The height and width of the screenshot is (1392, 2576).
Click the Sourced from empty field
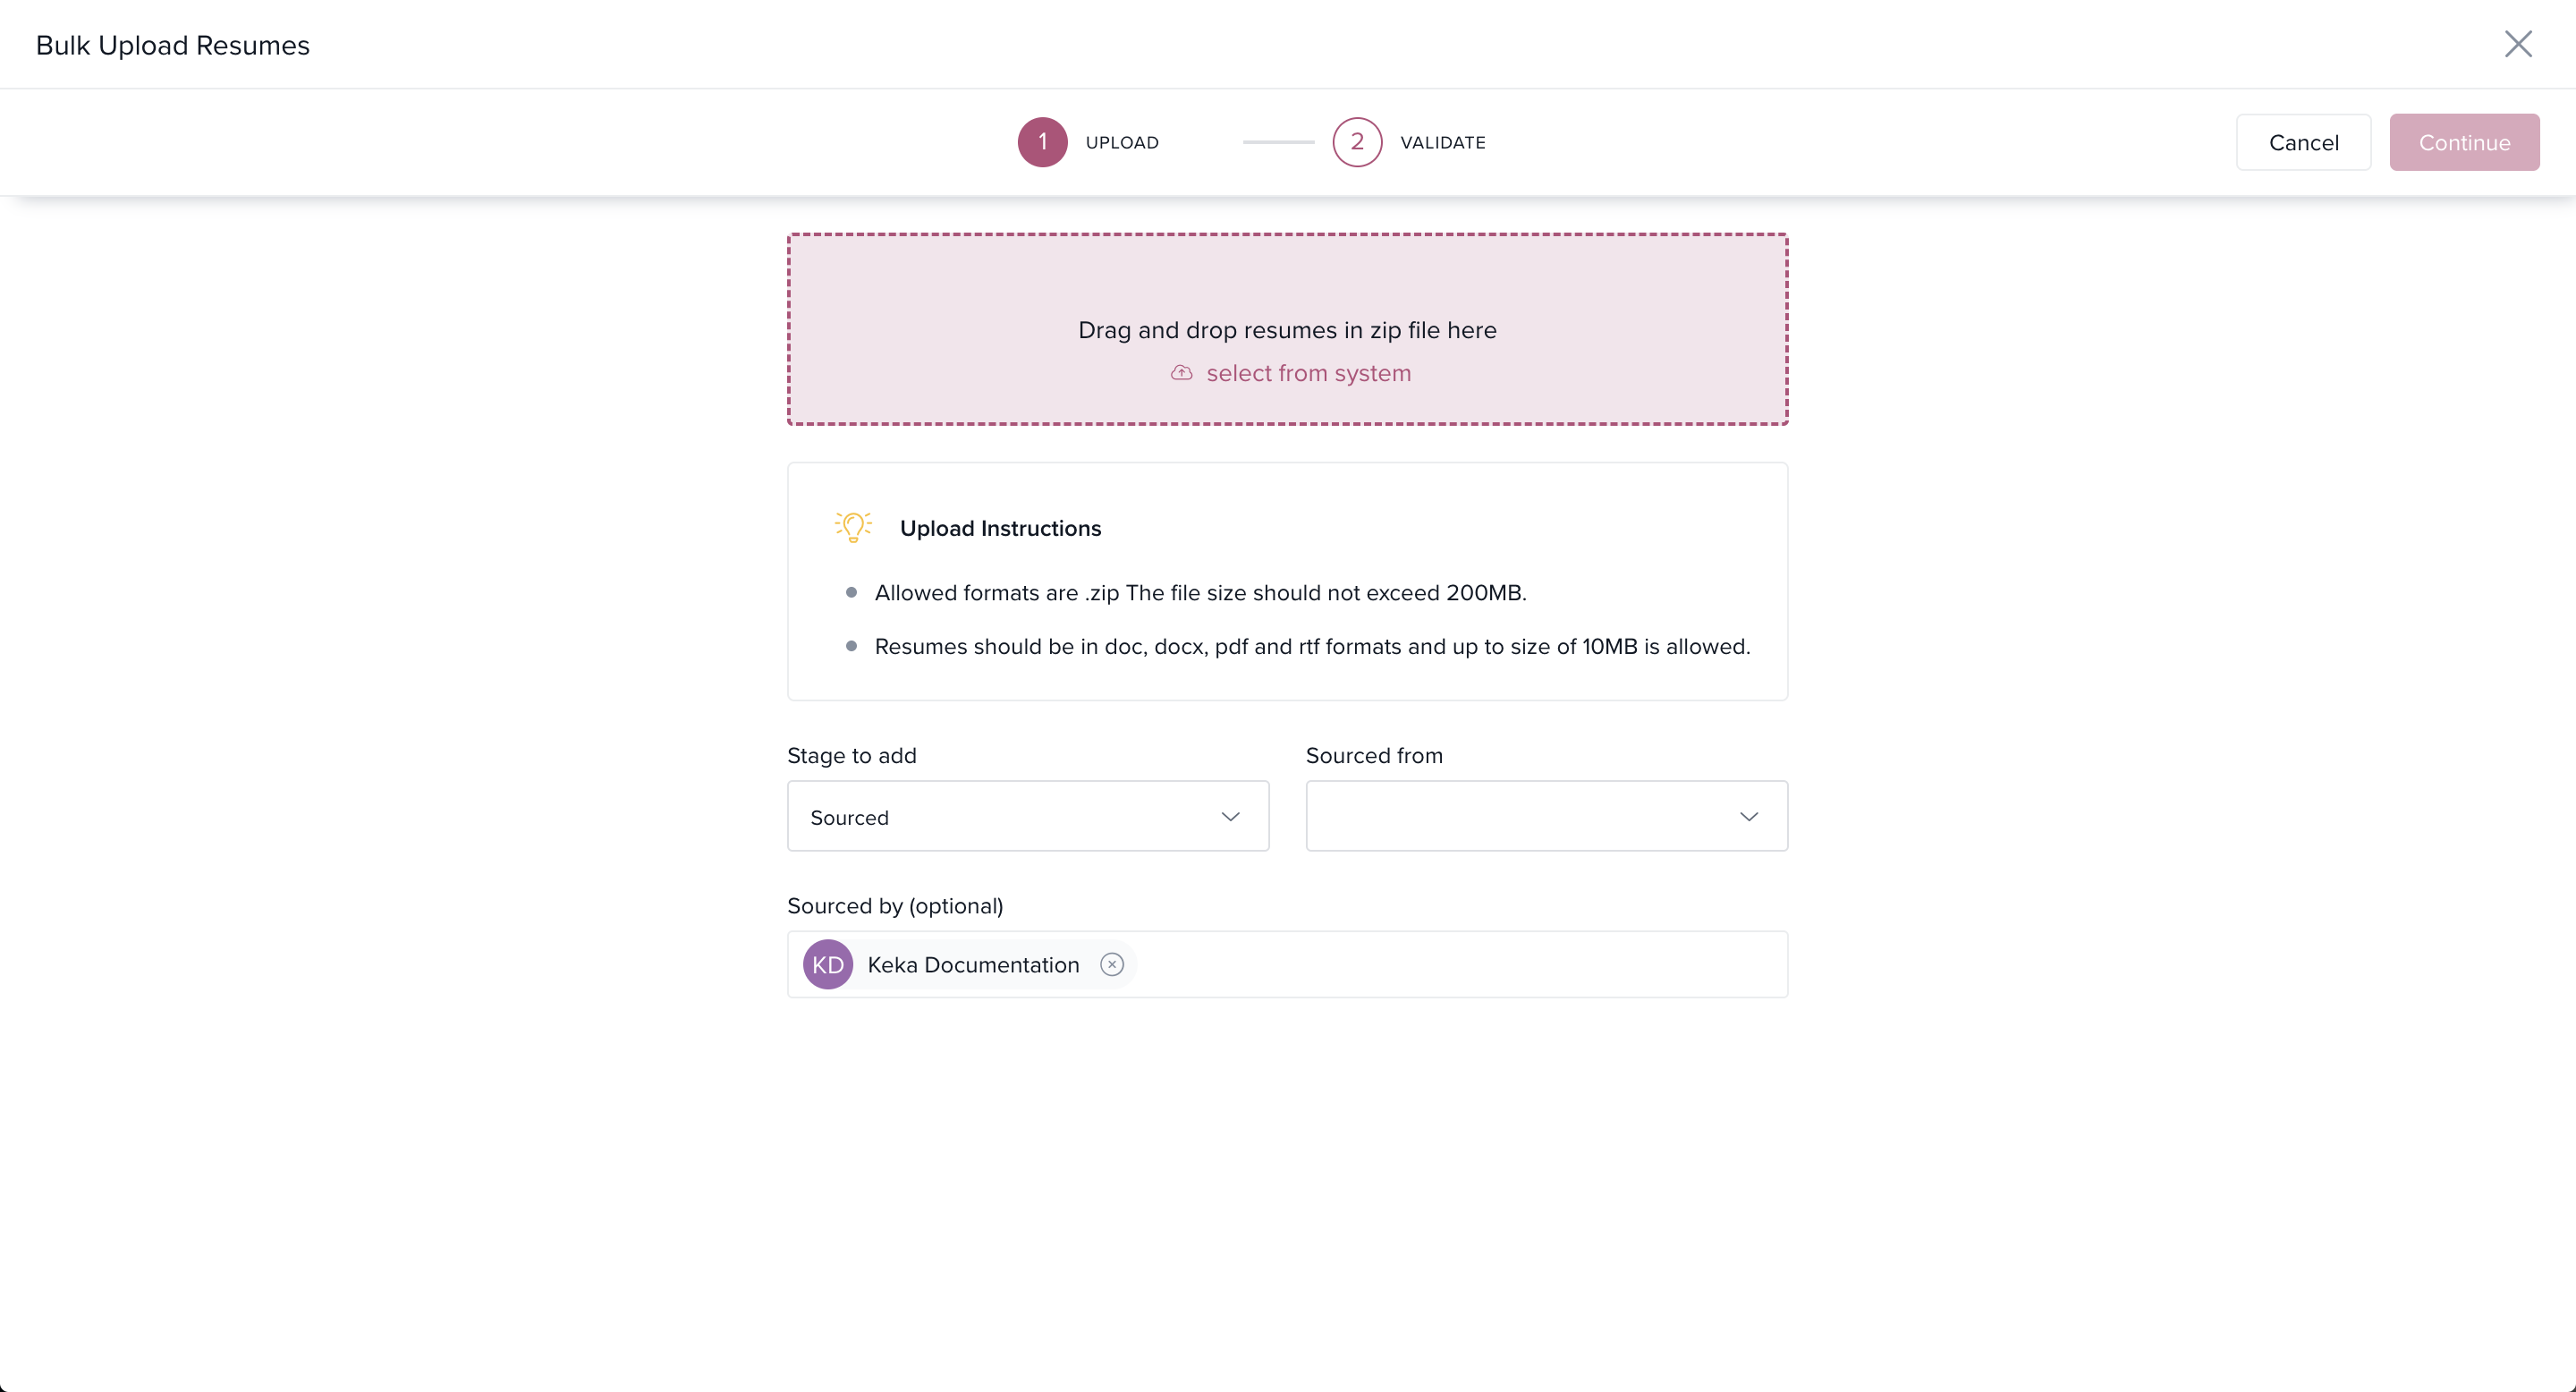[x=1520, y=817]
